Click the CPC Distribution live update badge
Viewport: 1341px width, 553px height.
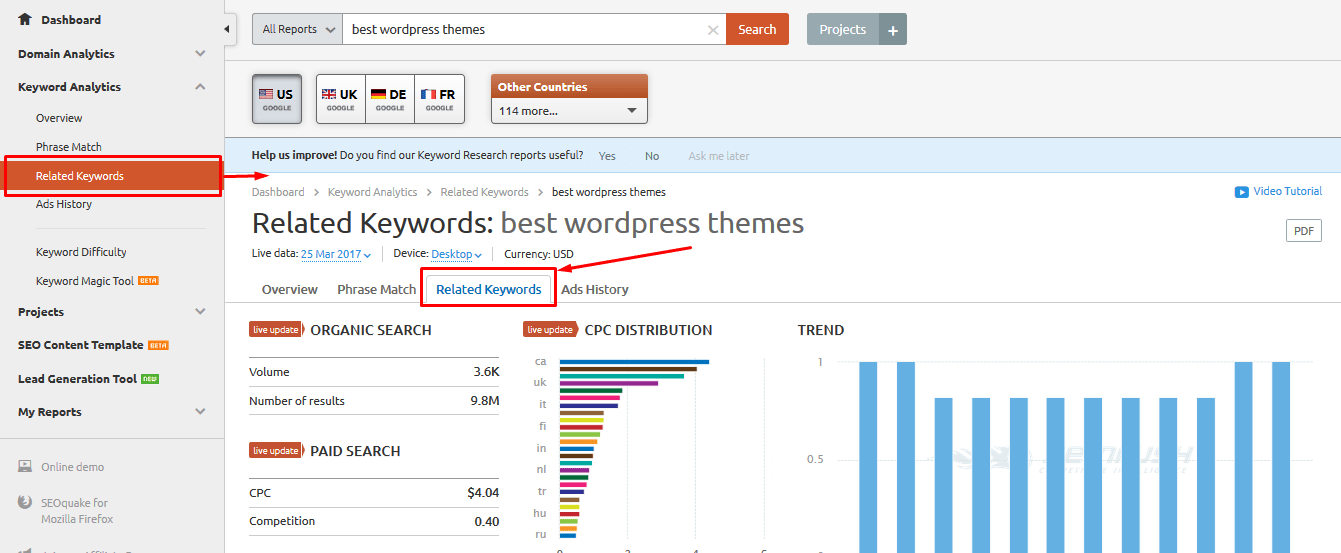tap(550, 330)
